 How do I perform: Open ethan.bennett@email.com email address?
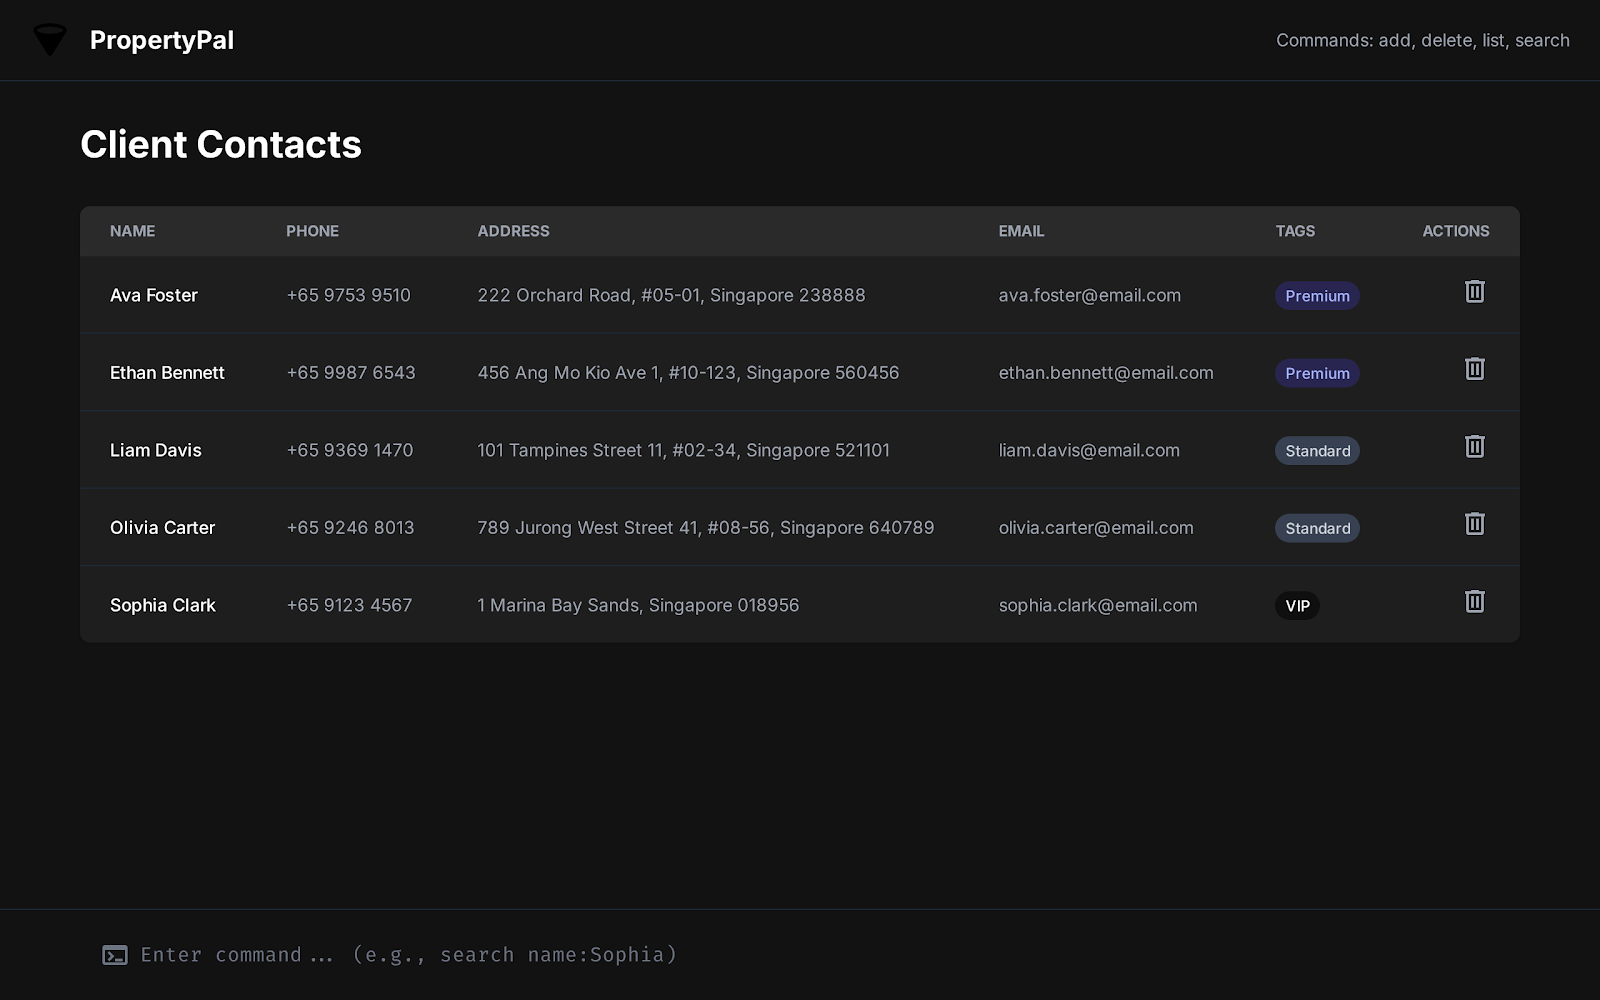coord(1105,373)
